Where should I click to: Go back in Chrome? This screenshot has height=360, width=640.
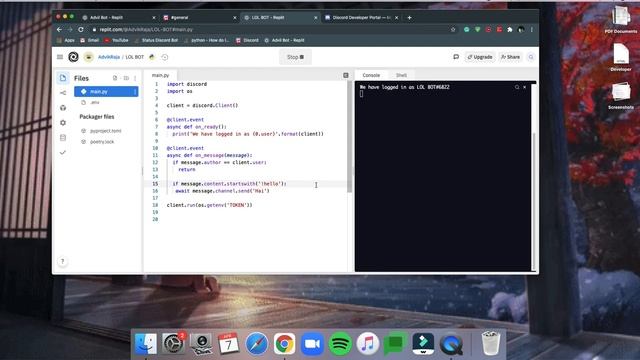pyautogui.click(x=60, y=29)
